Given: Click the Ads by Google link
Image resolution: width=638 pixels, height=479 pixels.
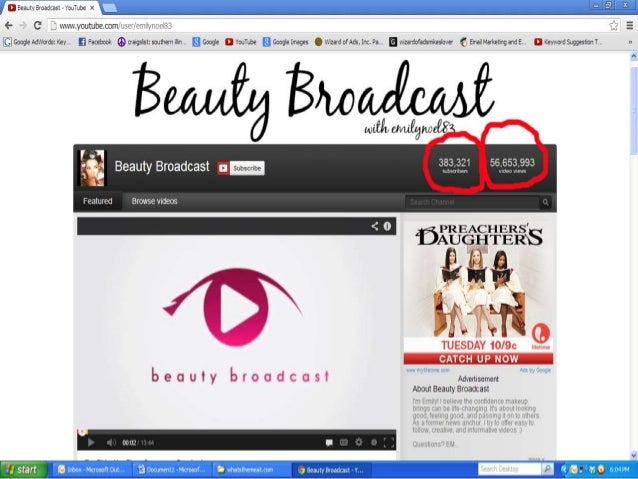Looking at the screenshot, I should [x=535, y=370].
